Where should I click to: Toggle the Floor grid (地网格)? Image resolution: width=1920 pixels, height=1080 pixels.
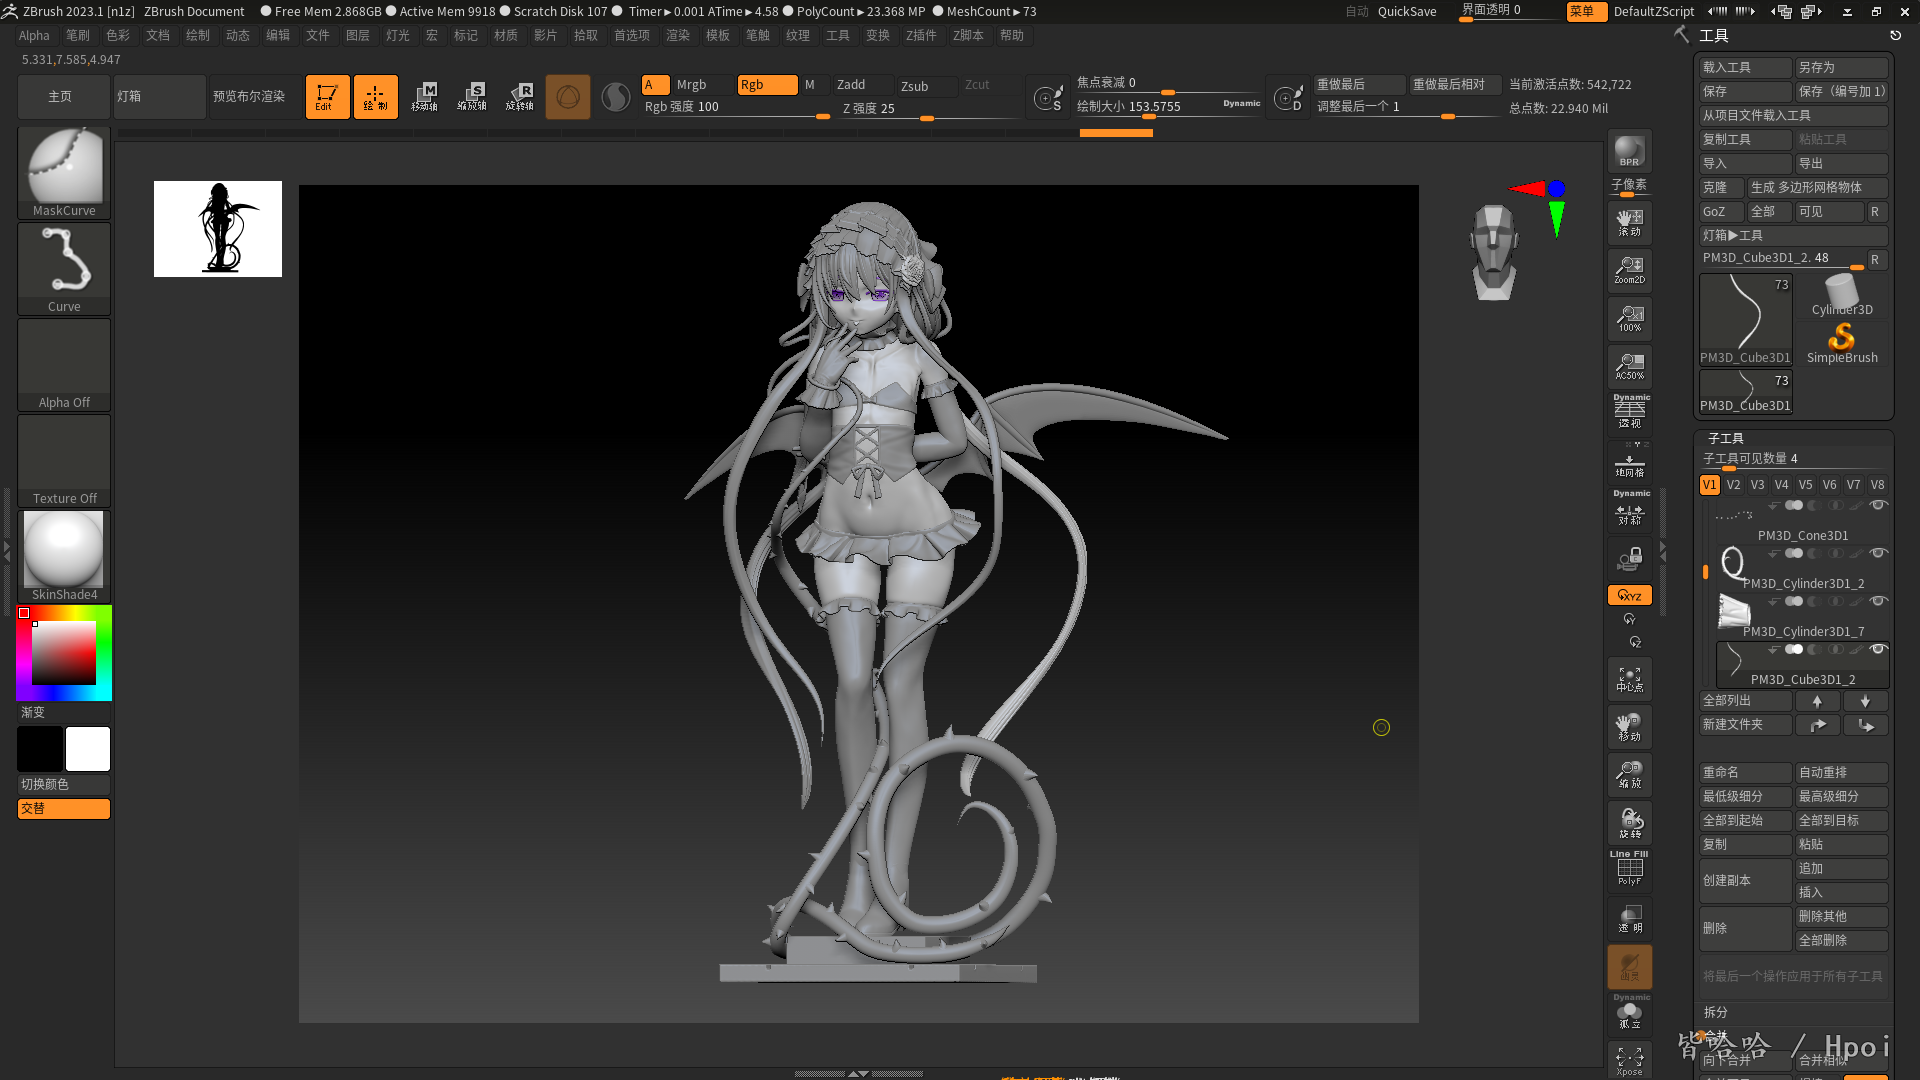(x=1629, y=463)
